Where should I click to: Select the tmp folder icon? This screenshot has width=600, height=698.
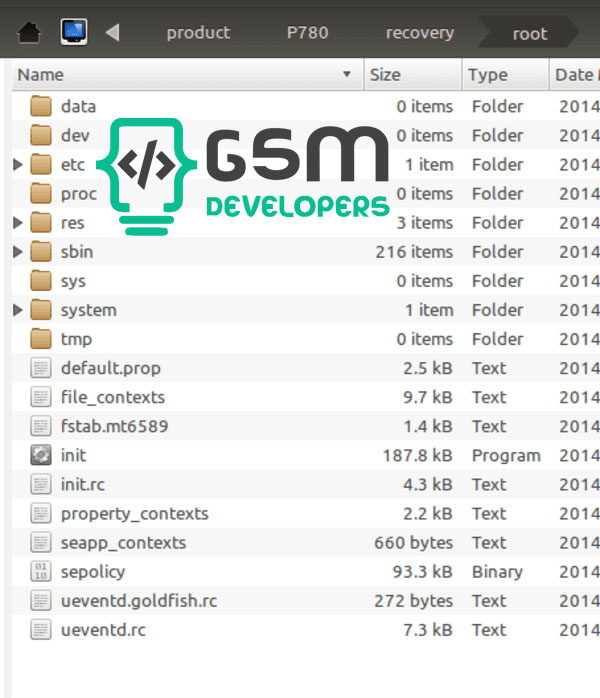(x=41, y=339)
